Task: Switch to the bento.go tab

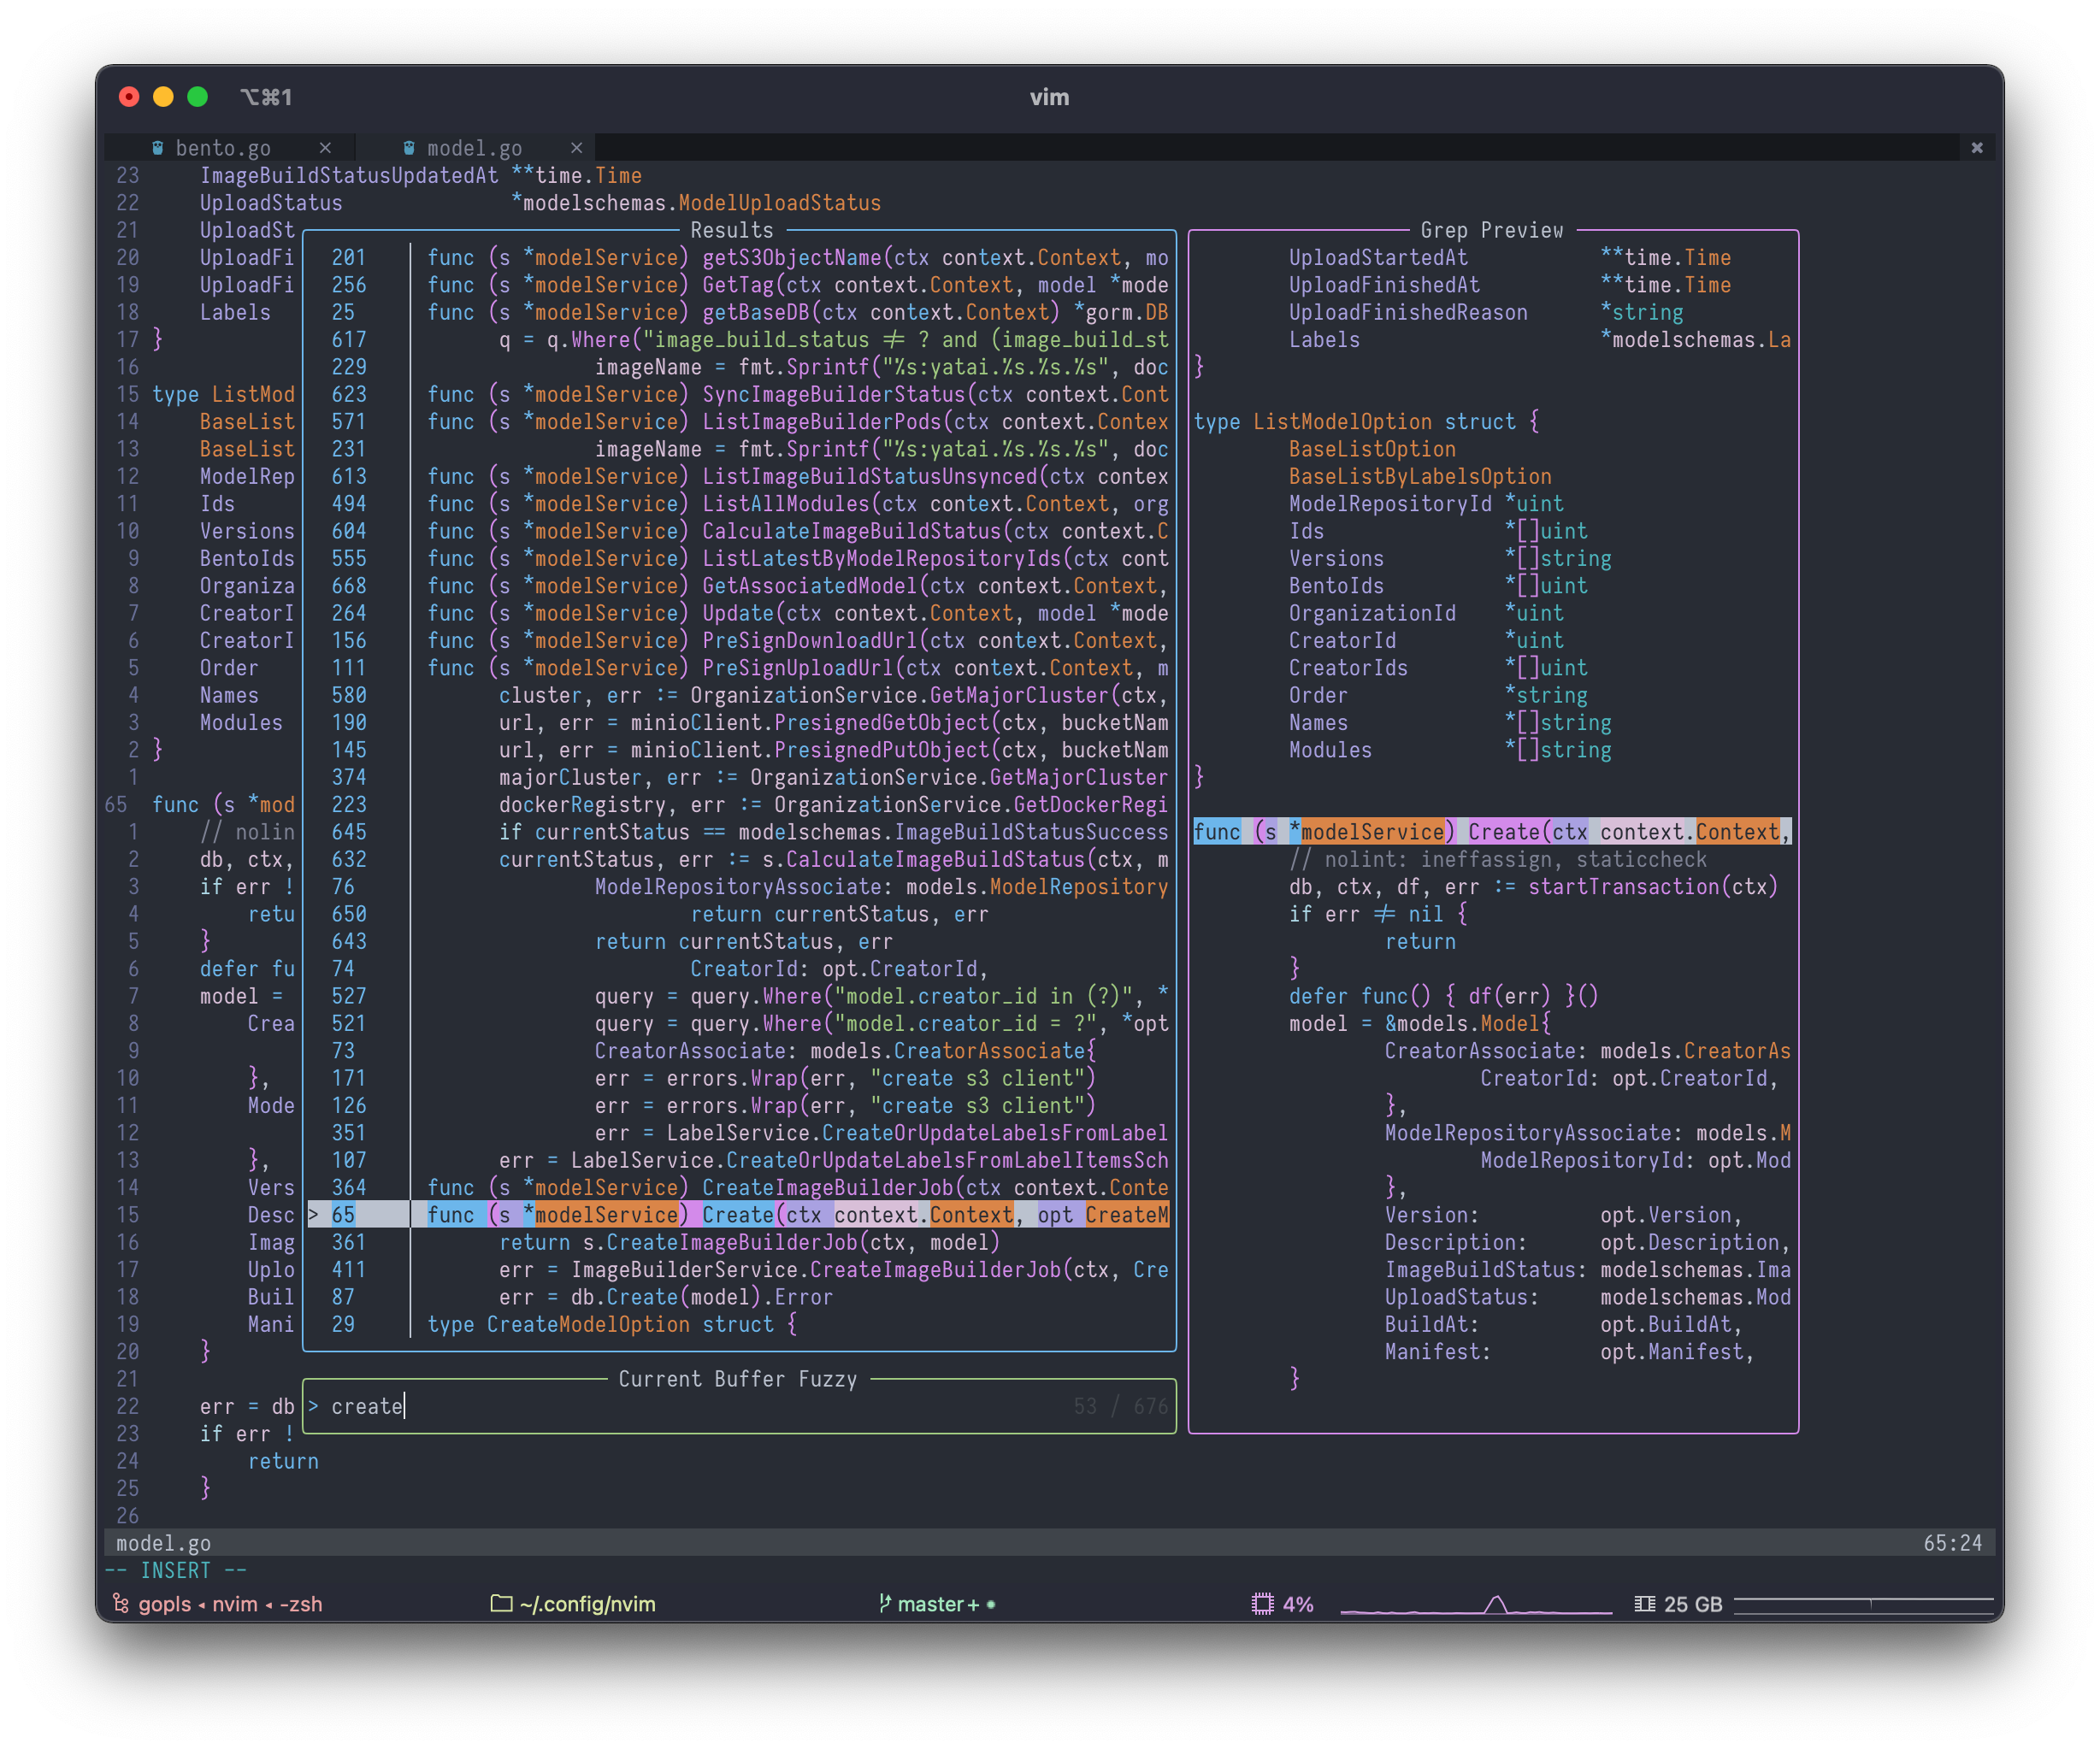Action: tap(222, 147)
